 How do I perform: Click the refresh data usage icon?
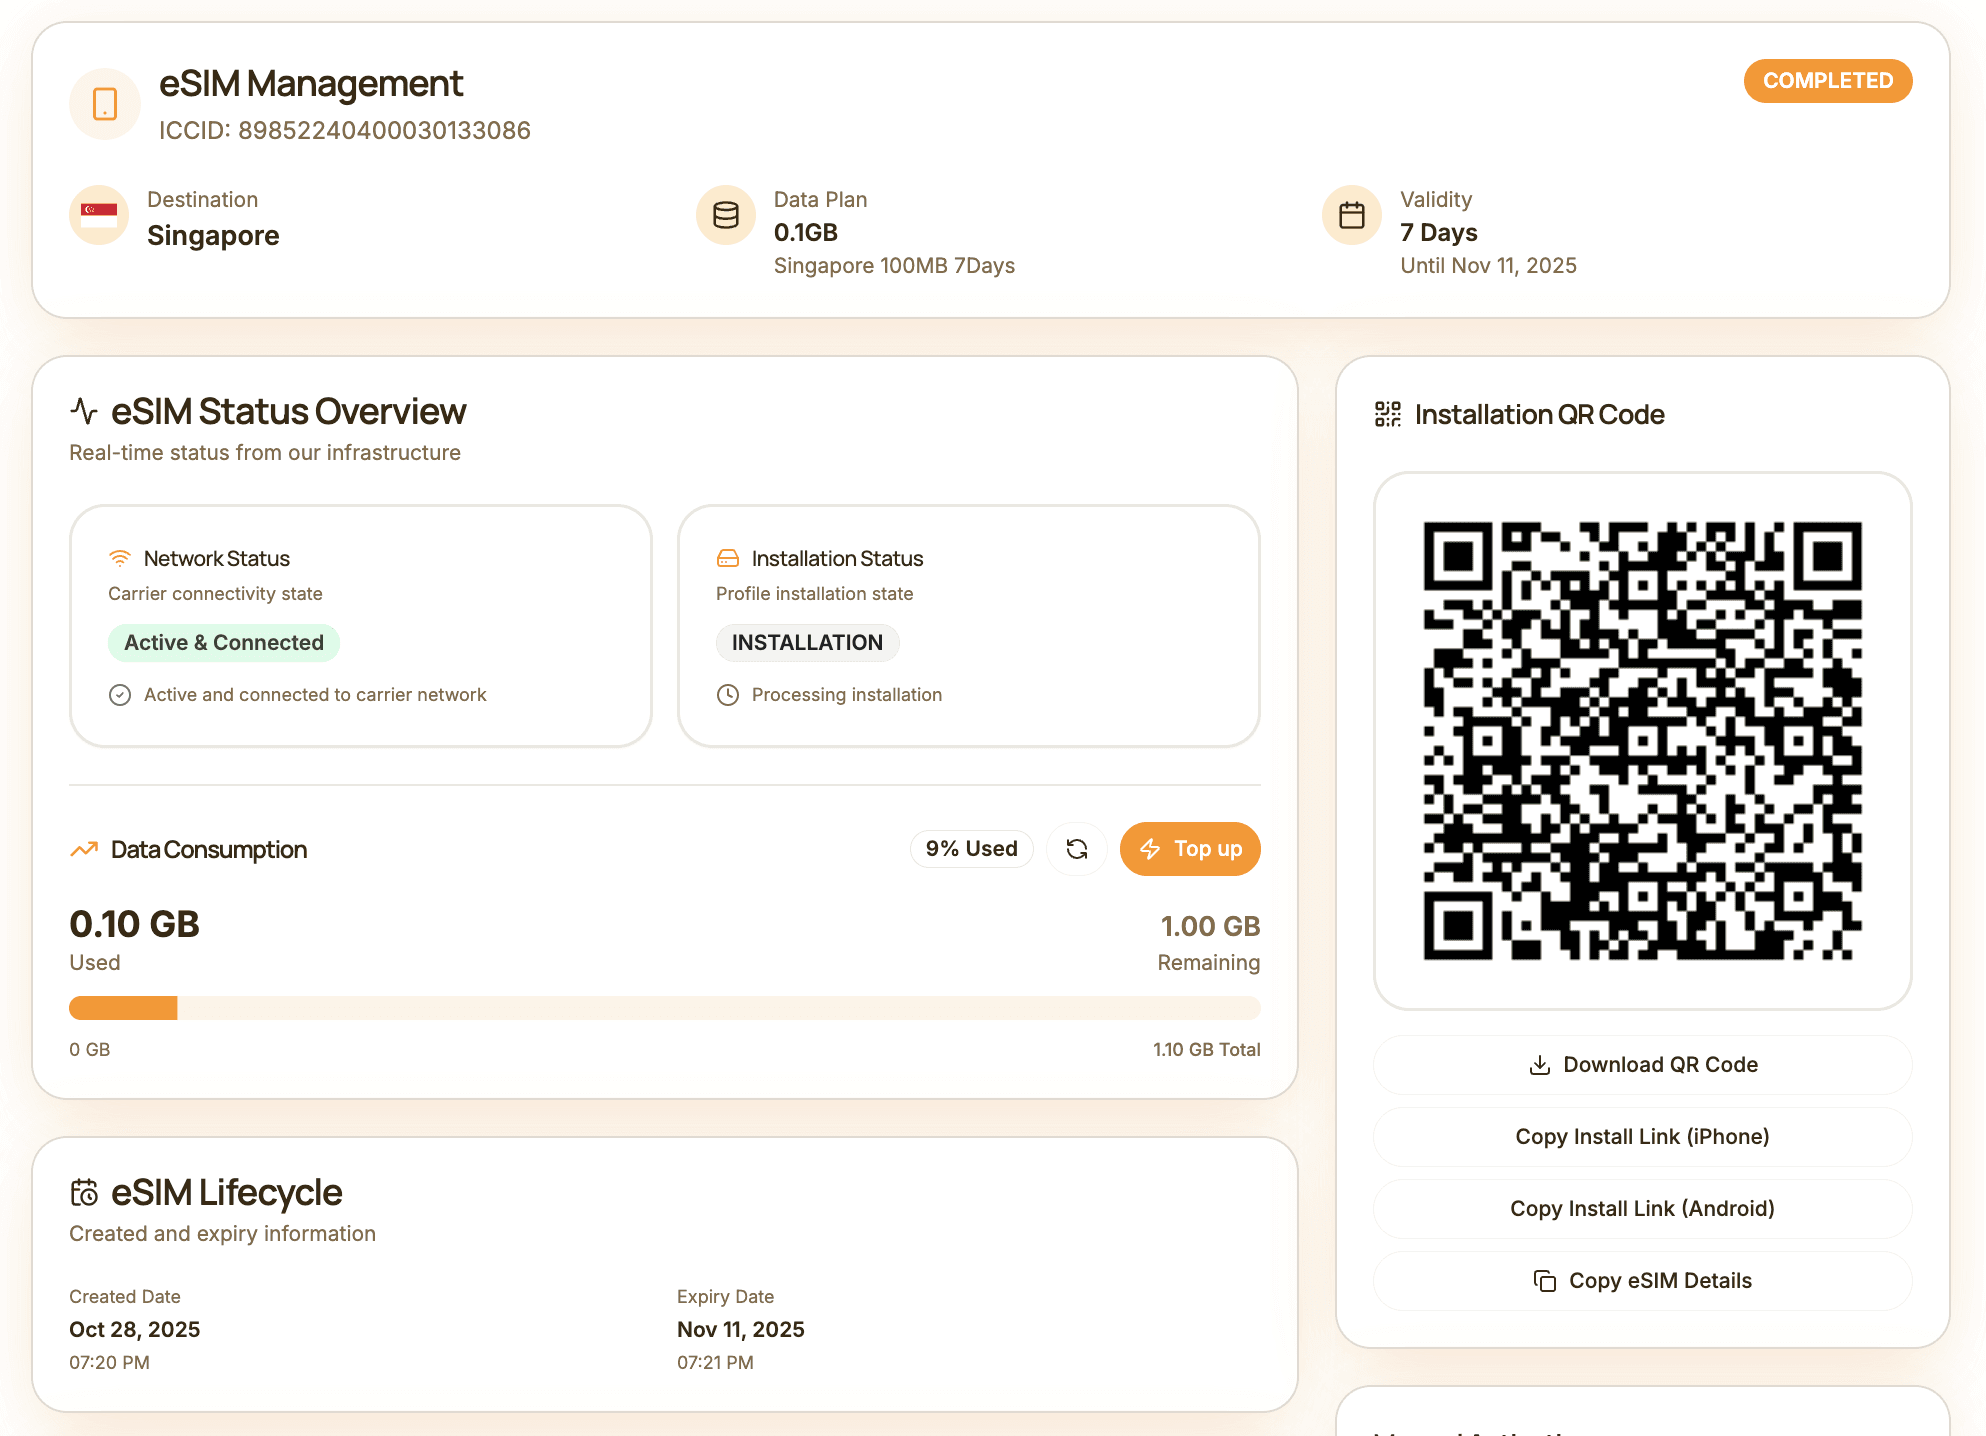pos(1076,849)
